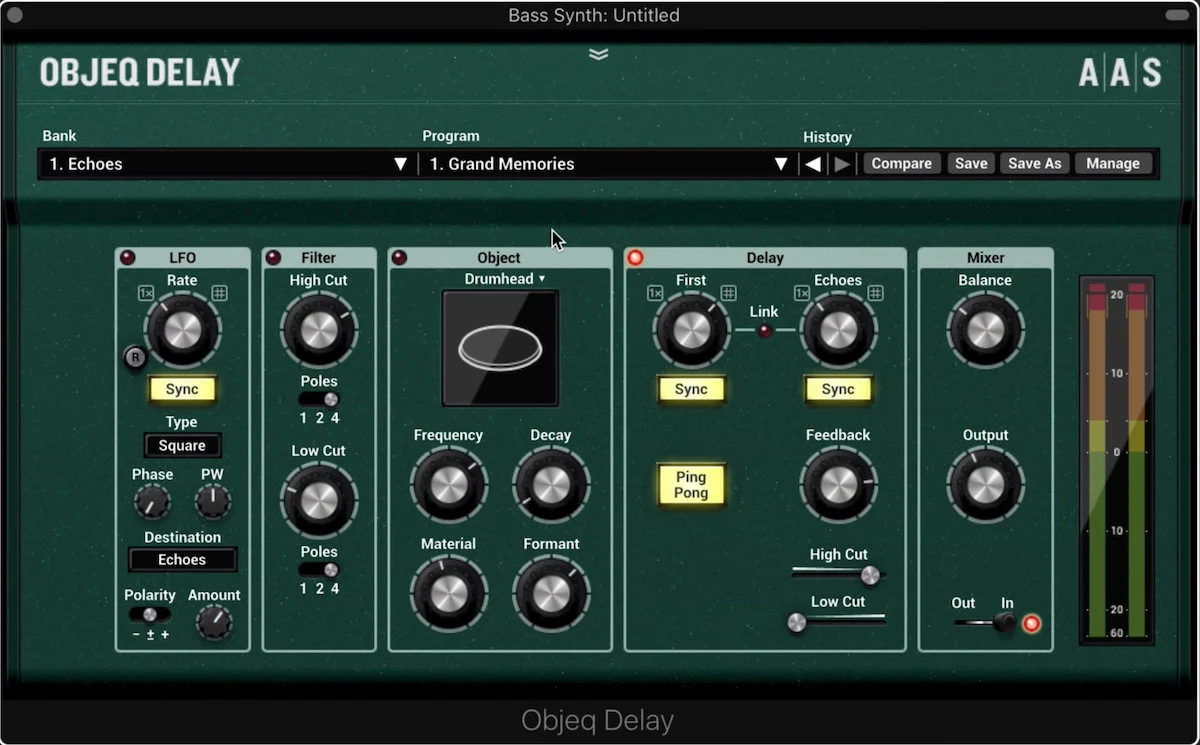1200x745 pixels.
Task: Click the Delay High Cut slider handle
Action: 871,575
